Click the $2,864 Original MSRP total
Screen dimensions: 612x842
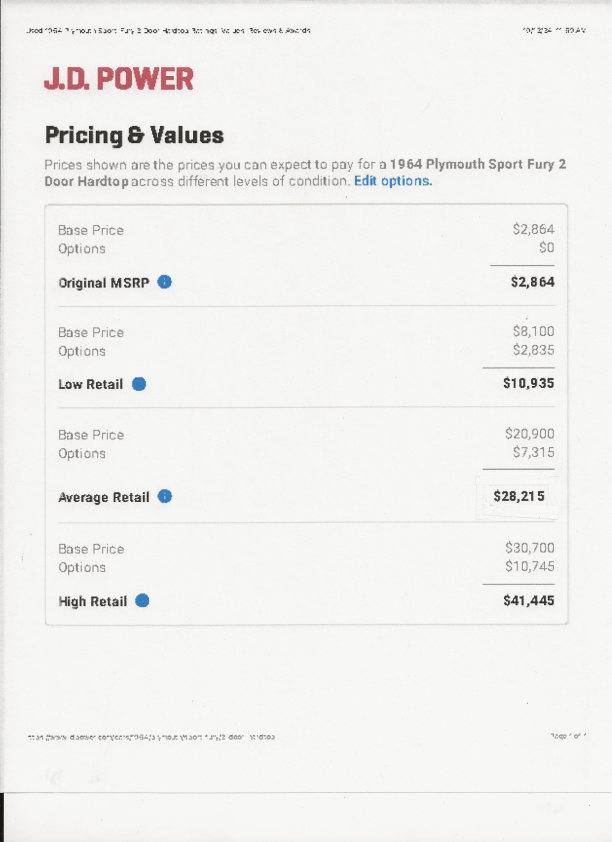(x=533, y=282)
